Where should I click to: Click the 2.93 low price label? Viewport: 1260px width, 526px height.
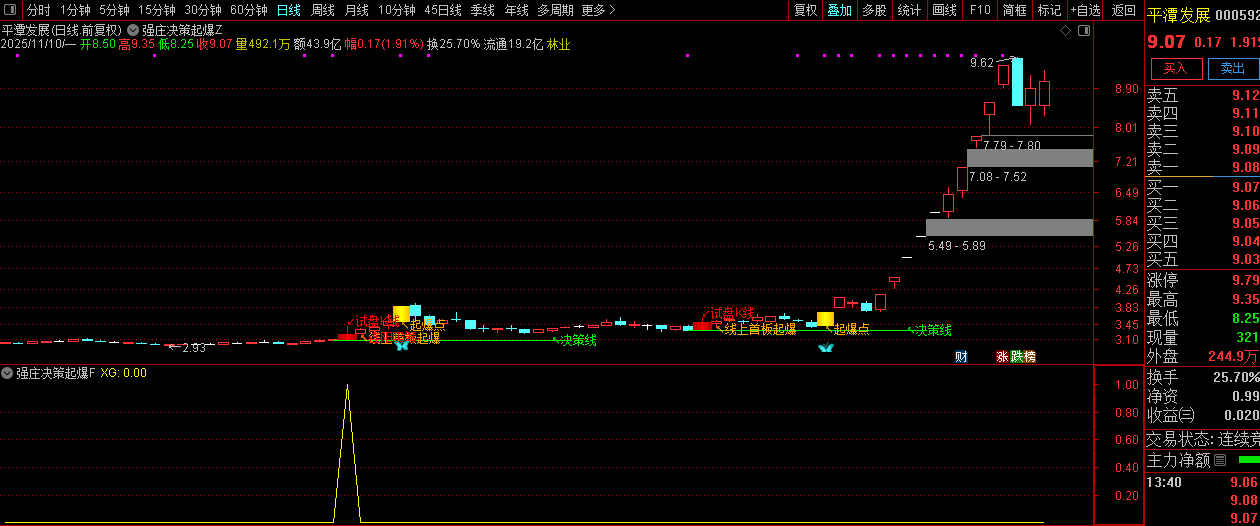(x=194, y=348)
